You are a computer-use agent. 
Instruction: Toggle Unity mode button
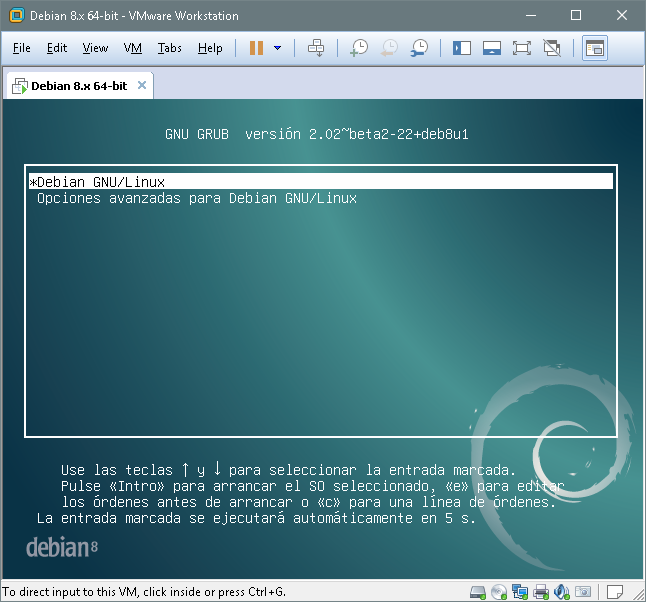click(x=551, y=48)
